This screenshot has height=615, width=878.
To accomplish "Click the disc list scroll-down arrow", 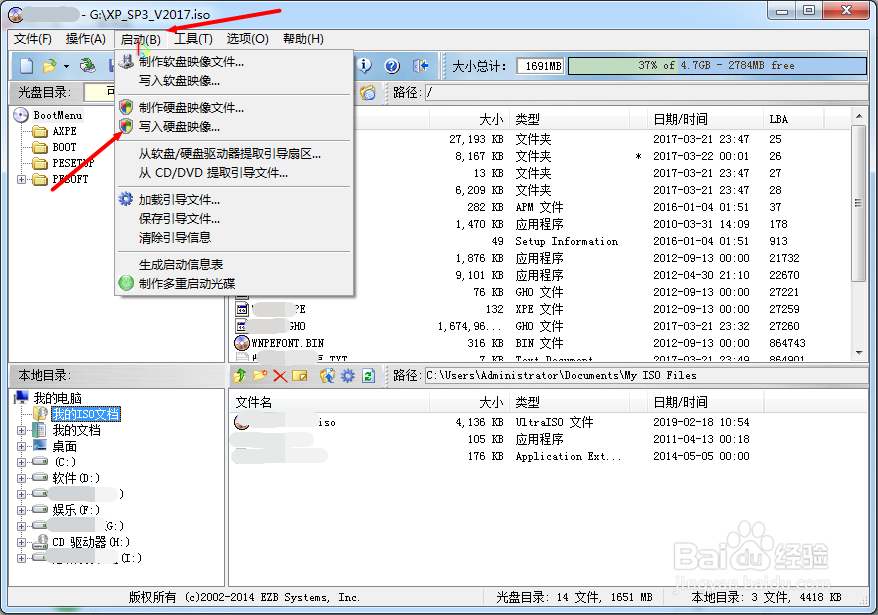I will click(858, 353).
